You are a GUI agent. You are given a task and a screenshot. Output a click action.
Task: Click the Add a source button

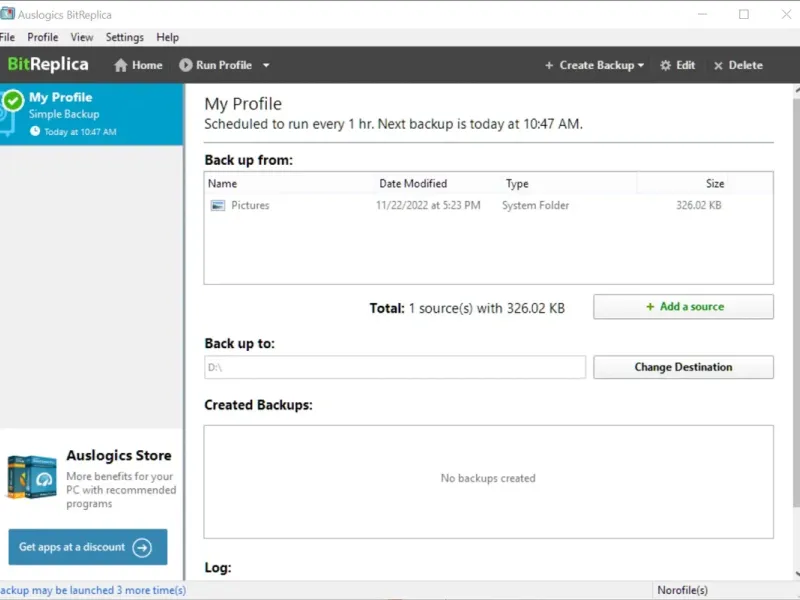click(x=683, y=307)
